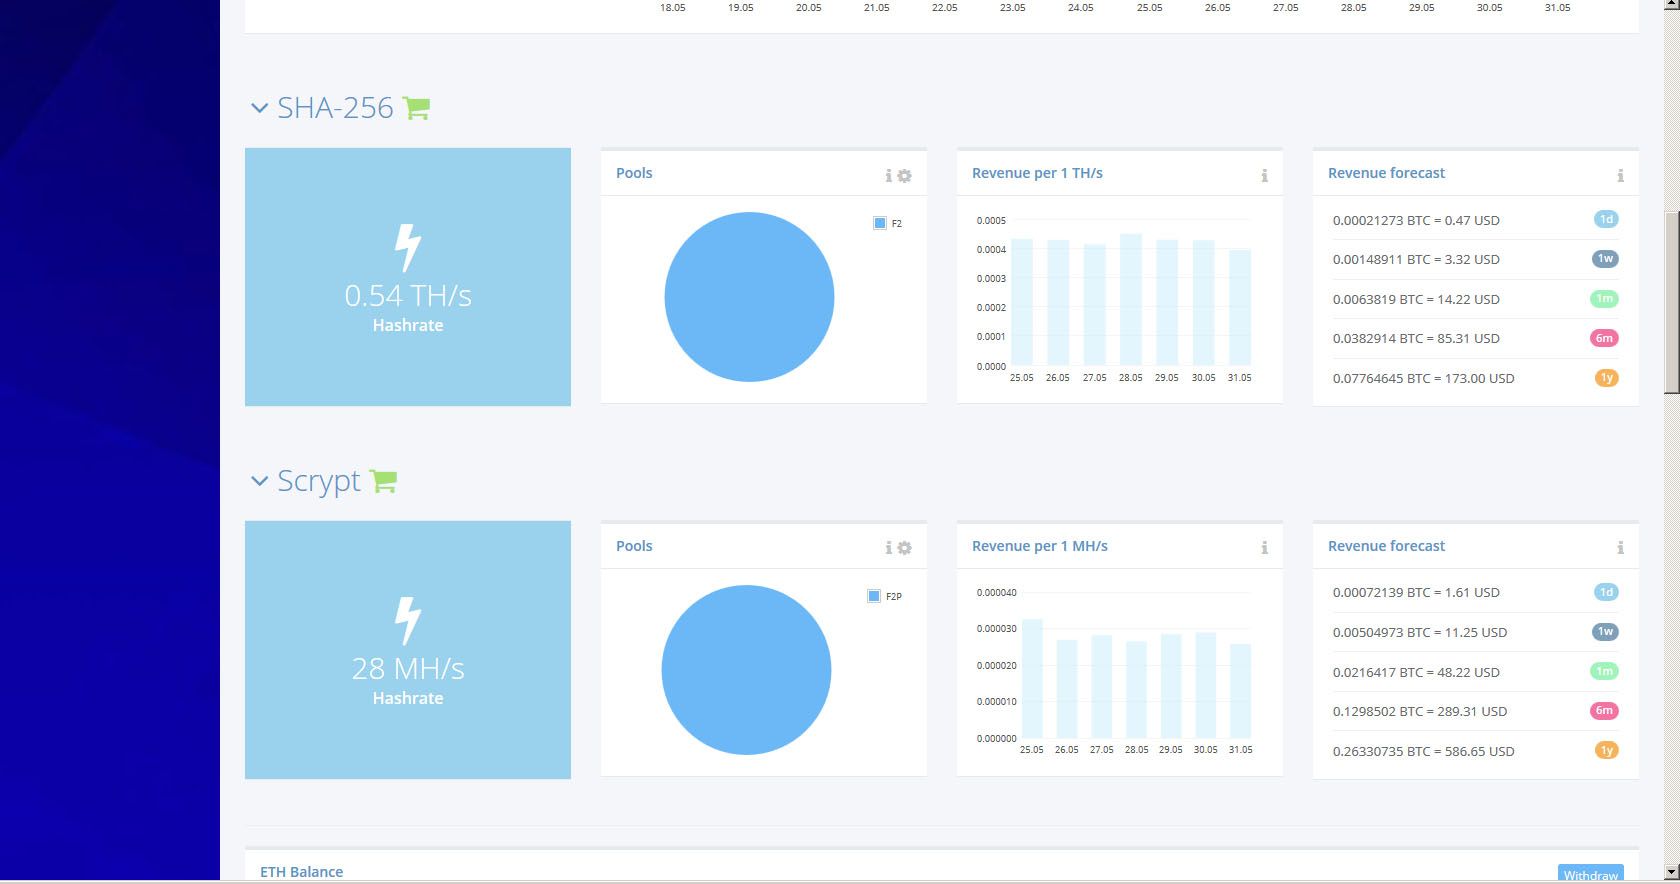
Task: Click the SHA-256 shopping cart icon
Action: pos(416,108)
